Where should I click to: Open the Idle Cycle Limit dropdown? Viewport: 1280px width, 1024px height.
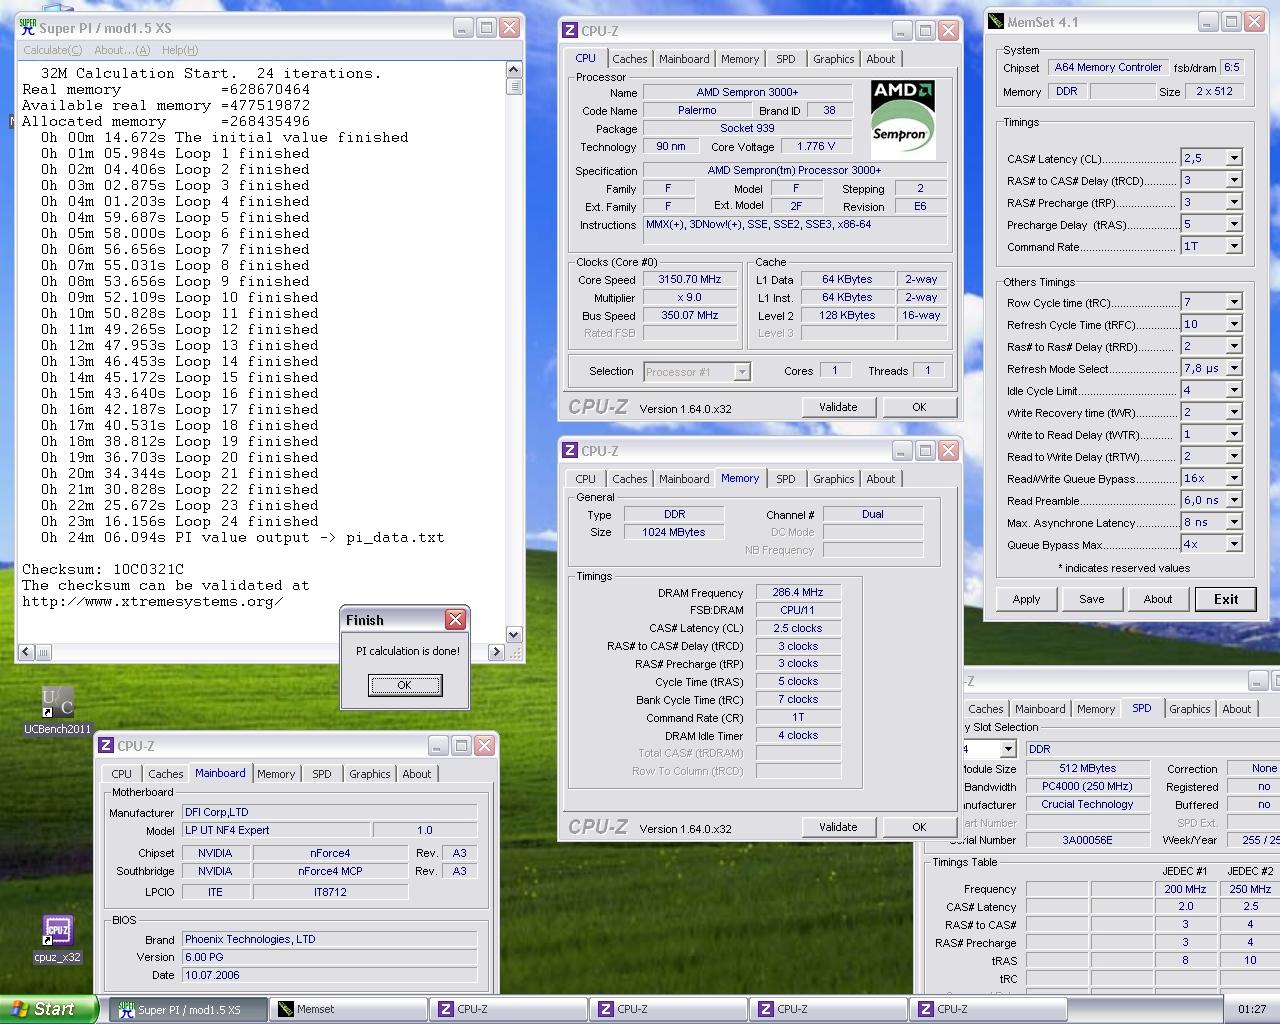[x=1234, y=390]
